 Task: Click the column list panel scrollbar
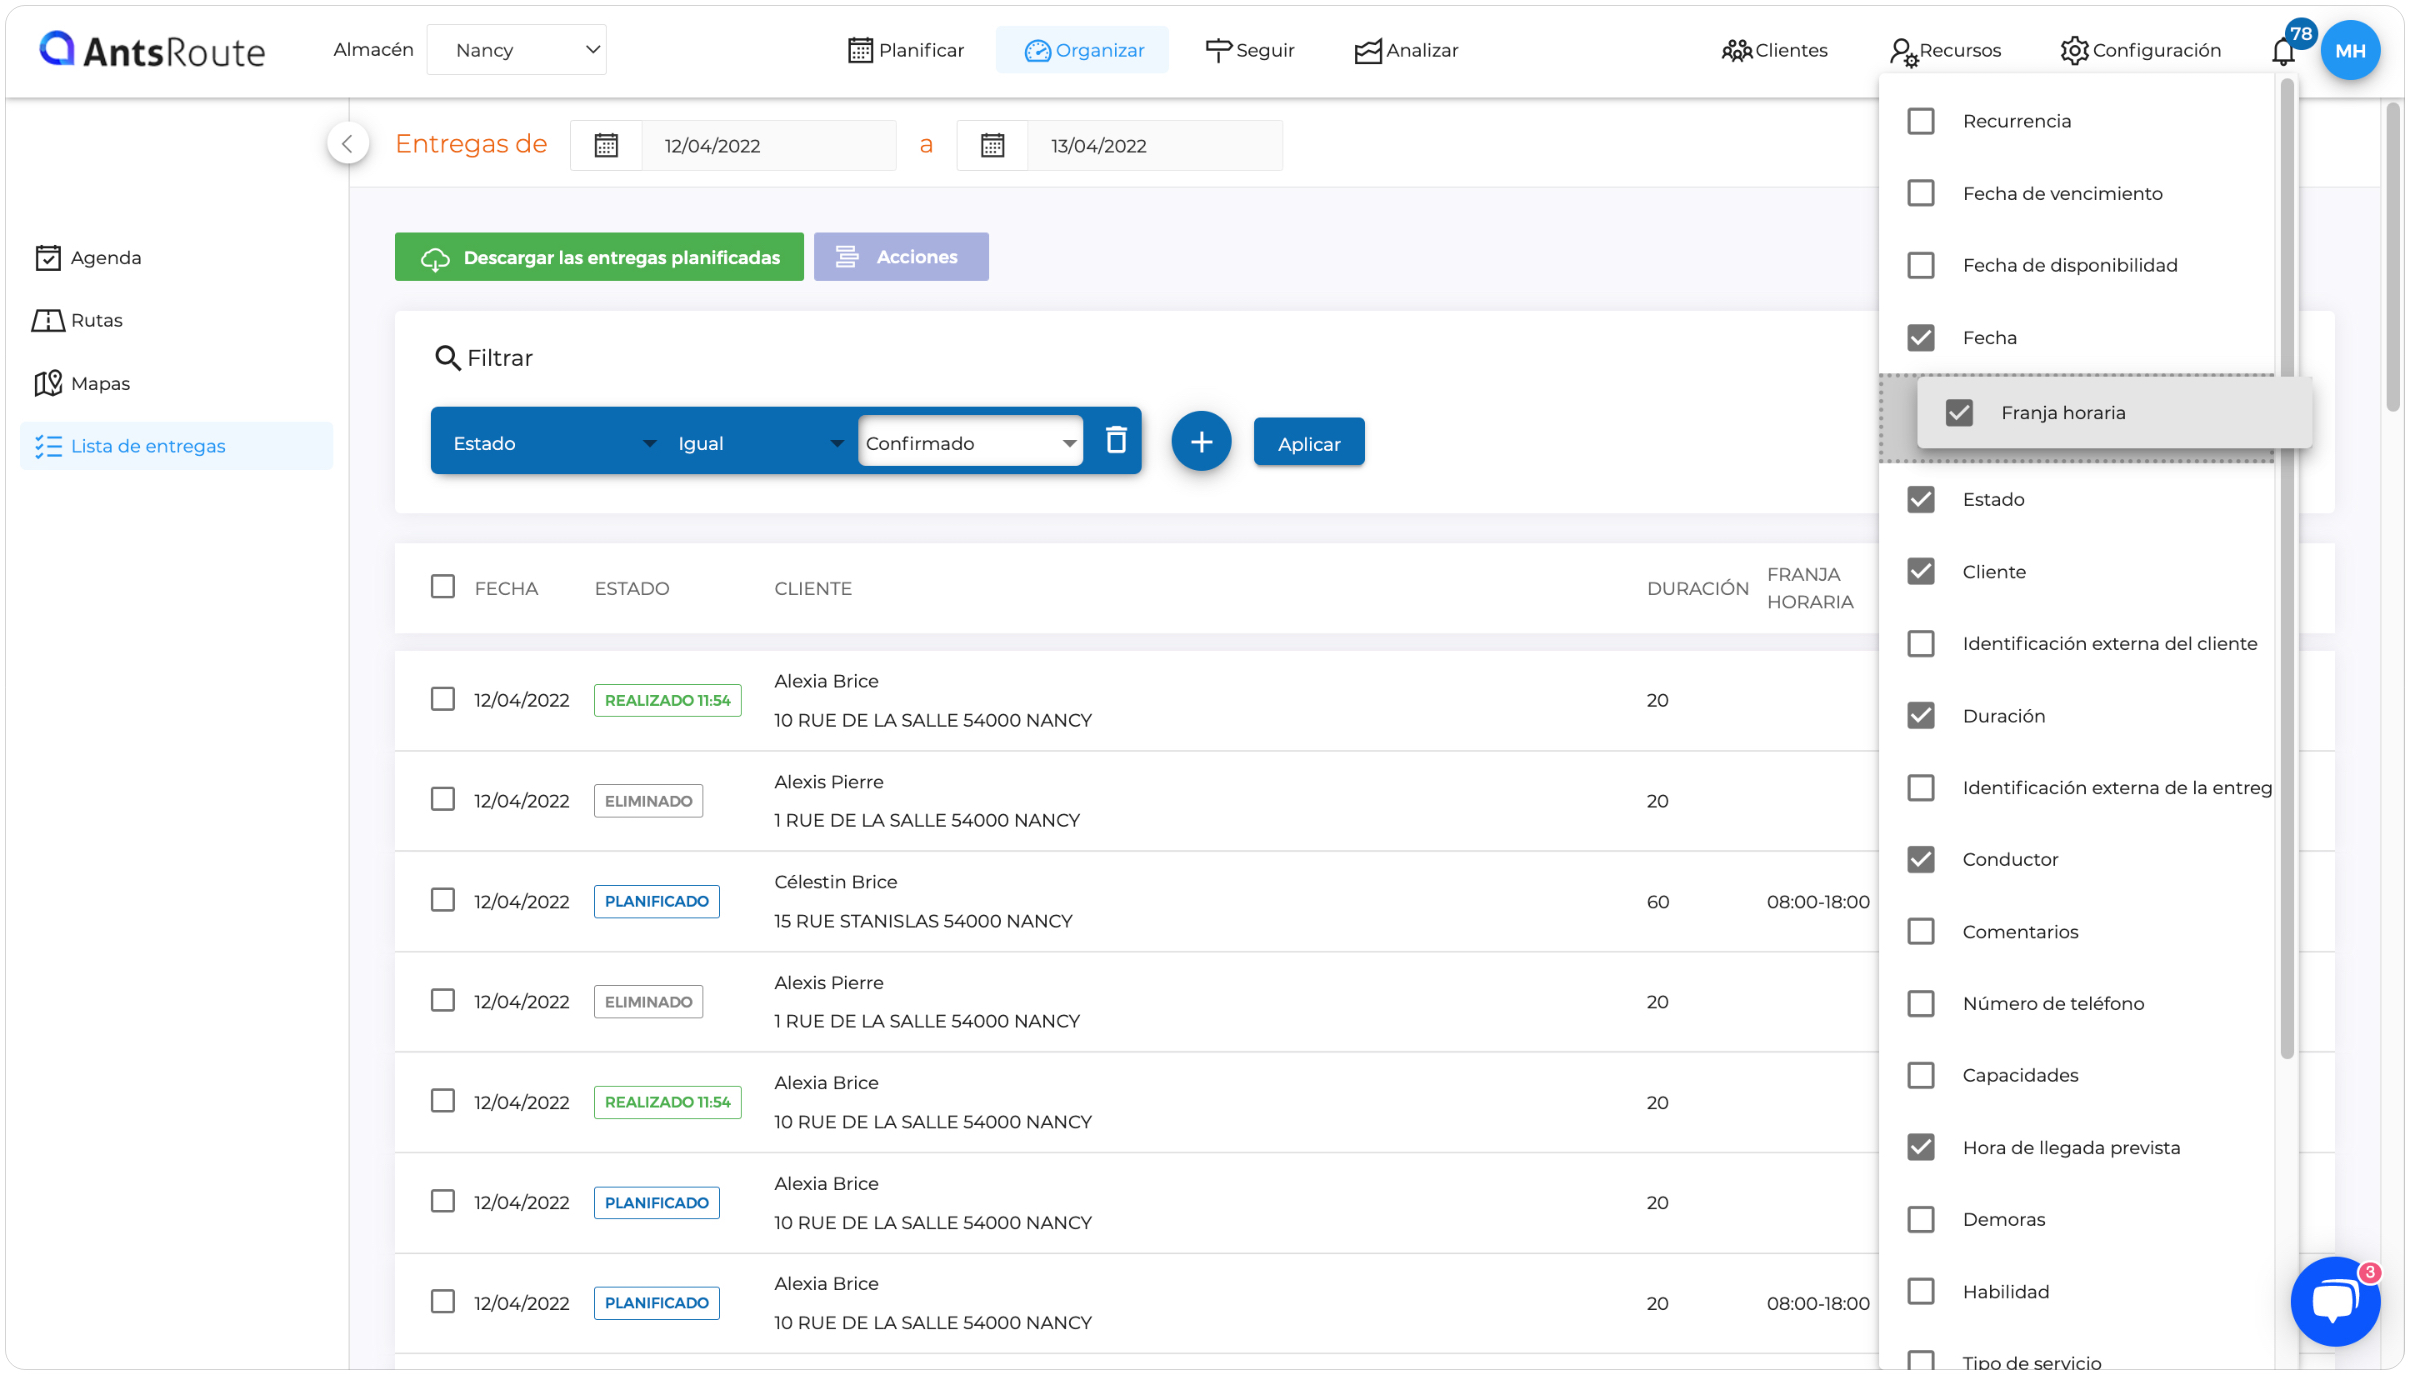(x=2286, y=570)
